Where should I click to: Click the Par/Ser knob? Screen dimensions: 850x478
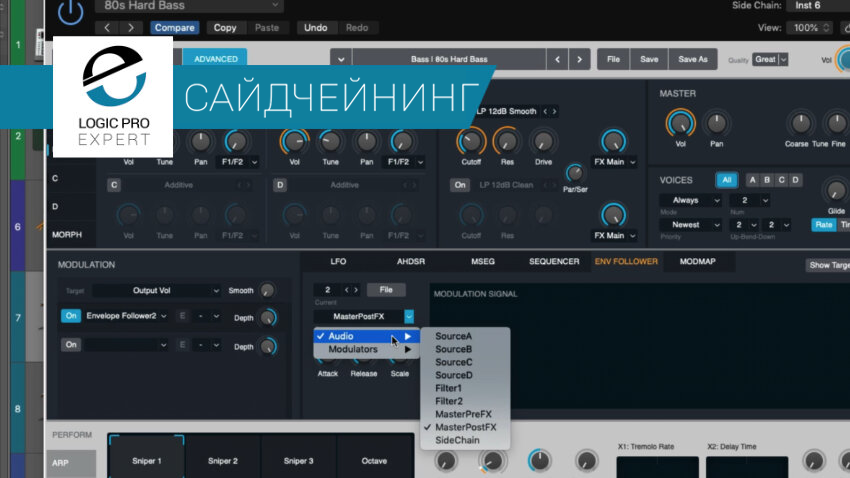pyautogui.click(x=575, y=173)
